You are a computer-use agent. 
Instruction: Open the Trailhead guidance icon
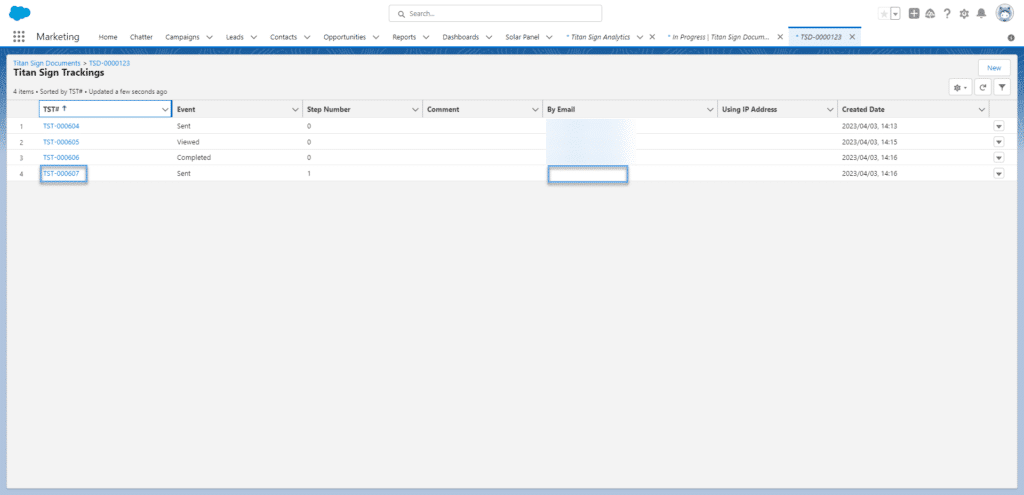point(930,13)
